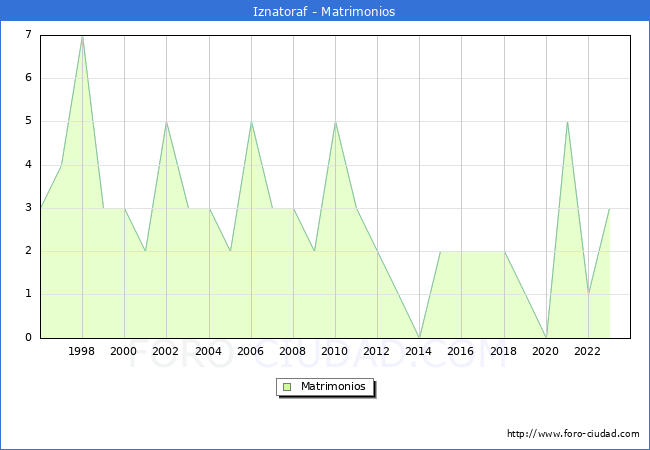Click the y-axis label 4

point(28,164)
